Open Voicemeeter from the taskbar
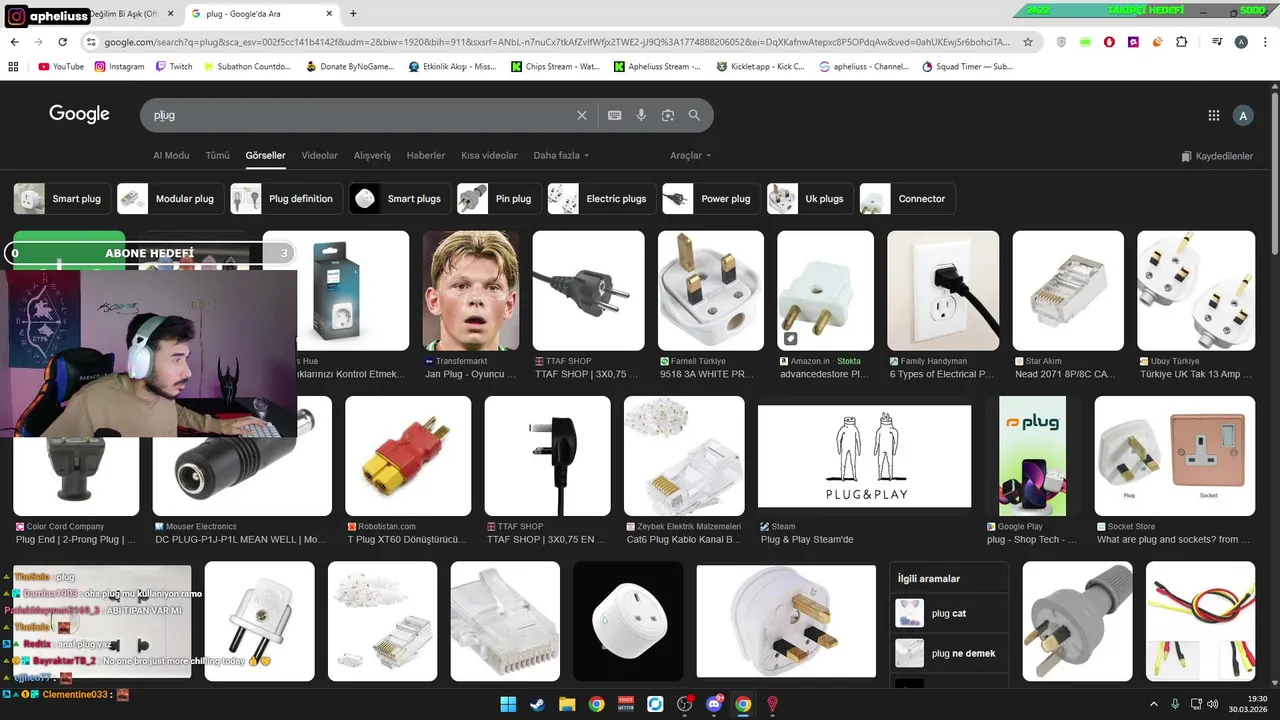 [625, 704]
